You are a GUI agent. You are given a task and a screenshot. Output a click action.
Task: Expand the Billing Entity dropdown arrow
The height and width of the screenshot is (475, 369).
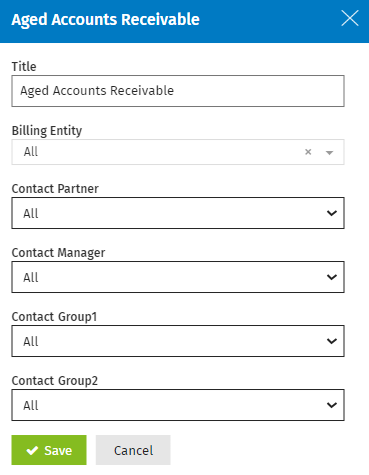pos(329,153)
